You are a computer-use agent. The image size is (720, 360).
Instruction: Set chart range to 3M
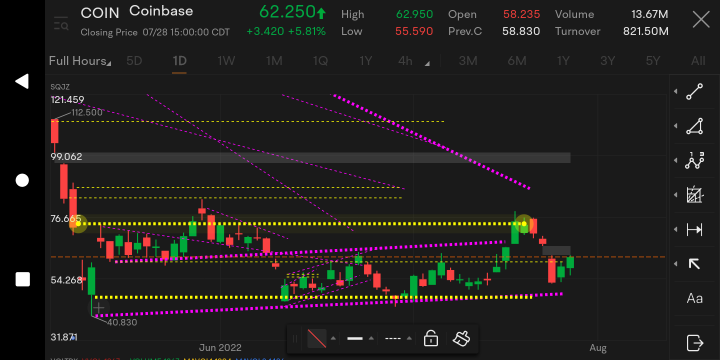468,61
